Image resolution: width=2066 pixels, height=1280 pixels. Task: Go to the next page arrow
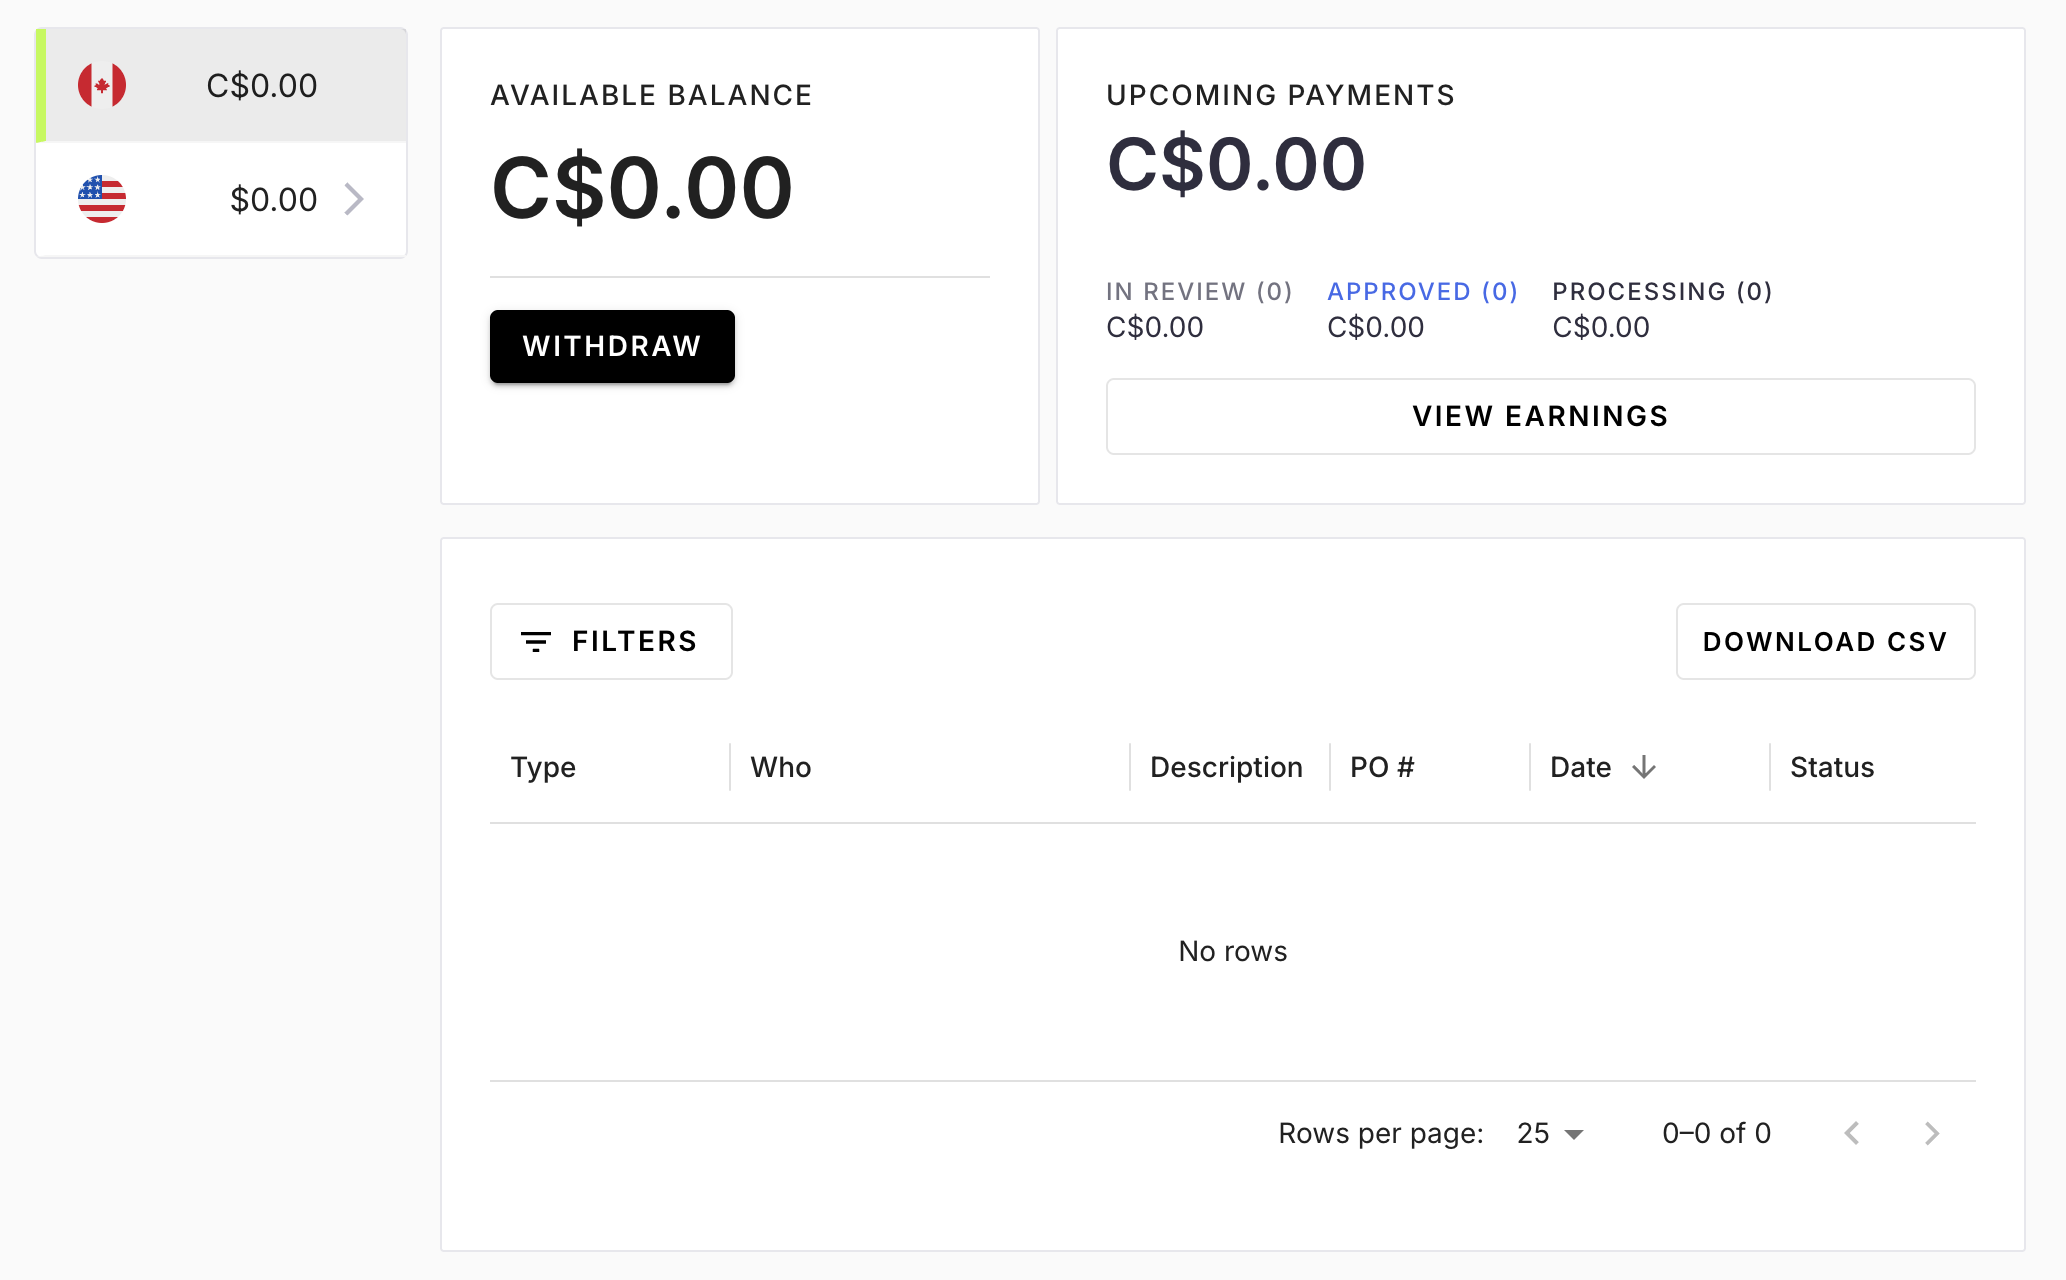[1932, 1133]
